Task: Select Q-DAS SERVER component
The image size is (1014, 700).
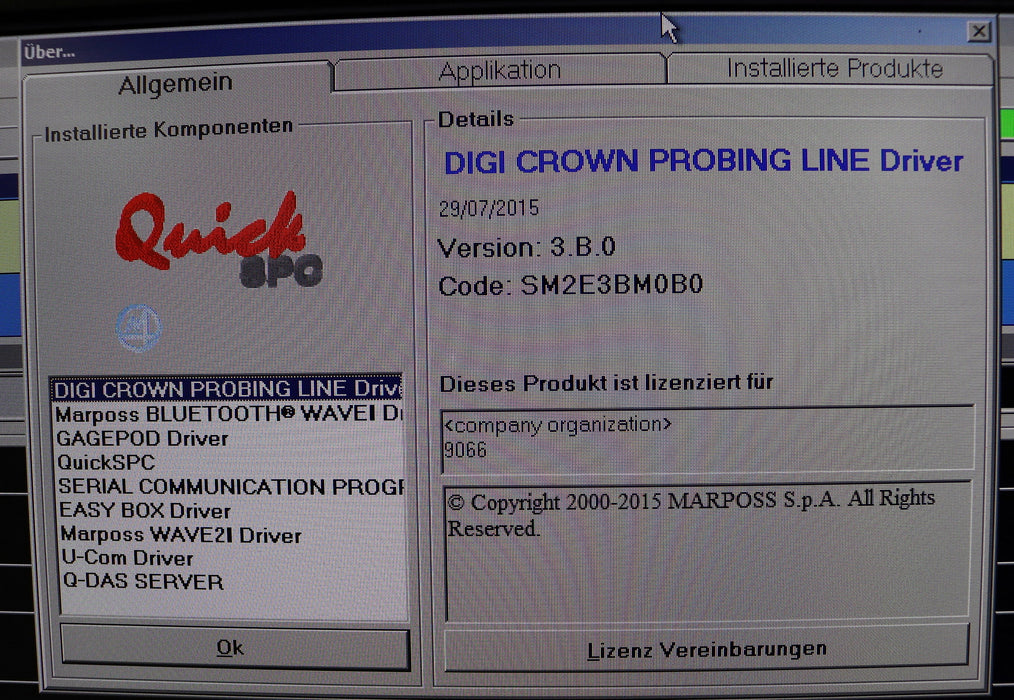Action: [143, 581]
